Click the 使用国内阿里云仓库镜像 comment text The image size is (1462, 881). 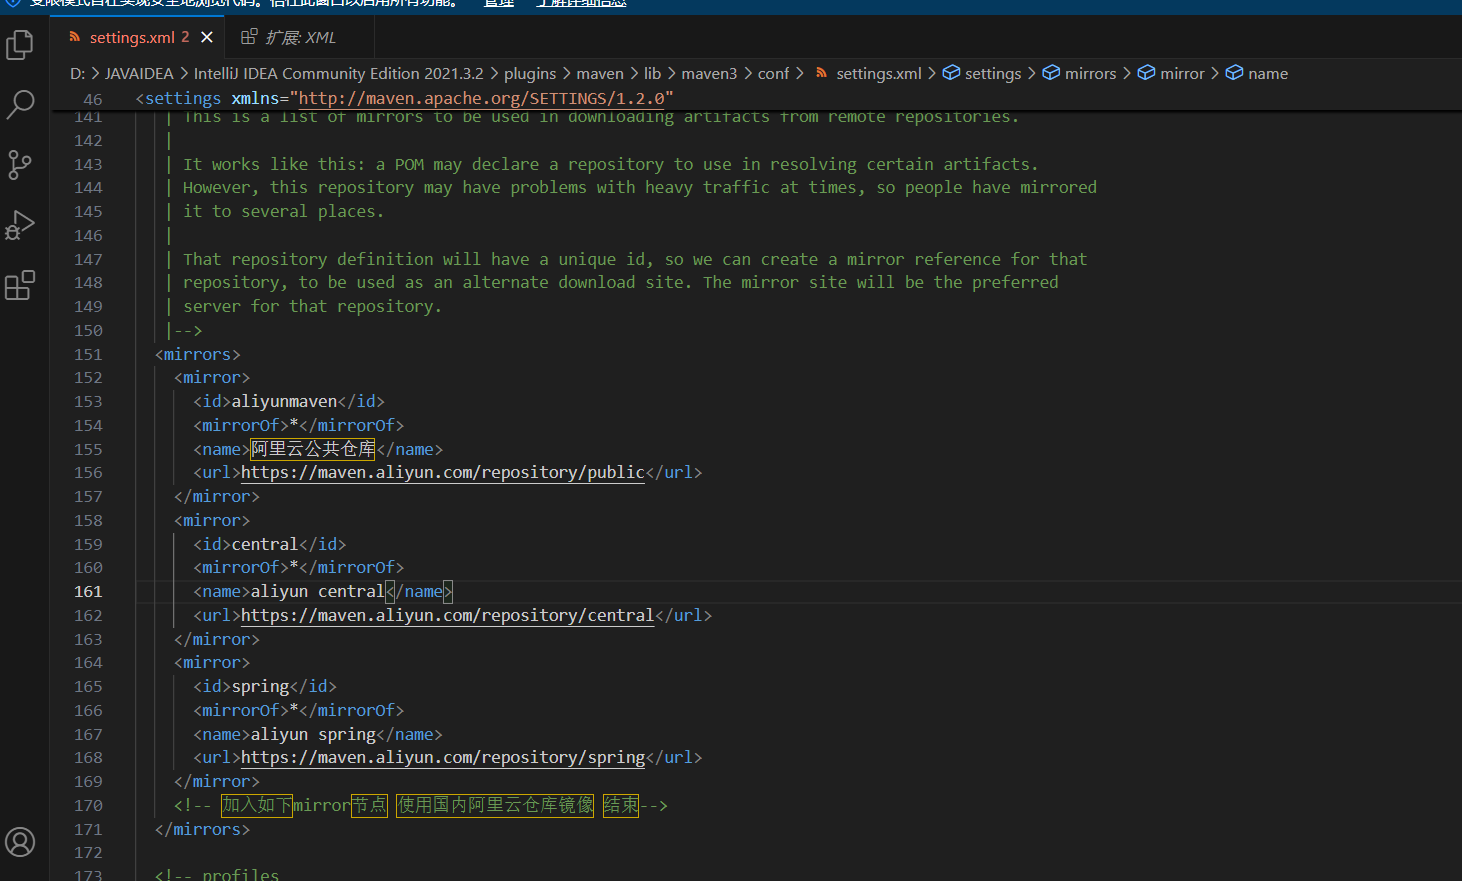[495, 805]
